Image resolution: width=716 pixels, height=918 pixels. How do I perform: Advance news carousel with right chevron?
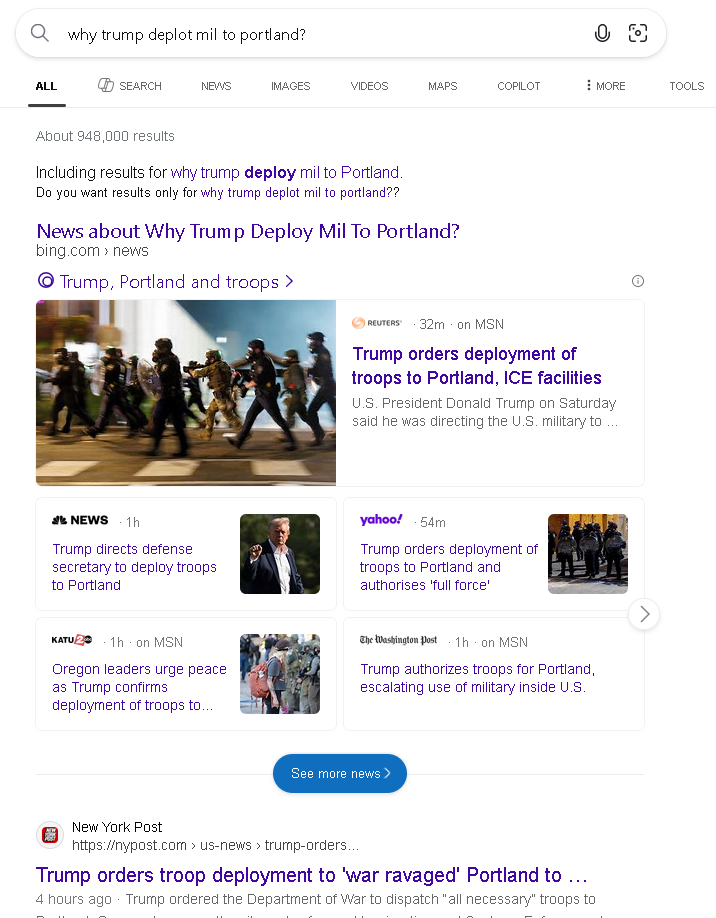(x=644, y=614)
